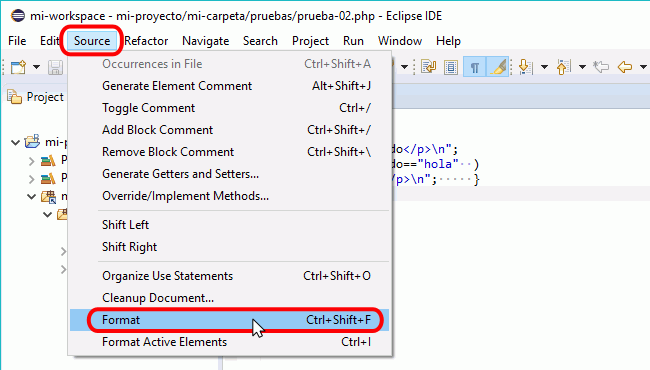The height and width of the screenshot is (370, 650).
Task: Click the "hola" string in editor
Action: coord(439,164)
